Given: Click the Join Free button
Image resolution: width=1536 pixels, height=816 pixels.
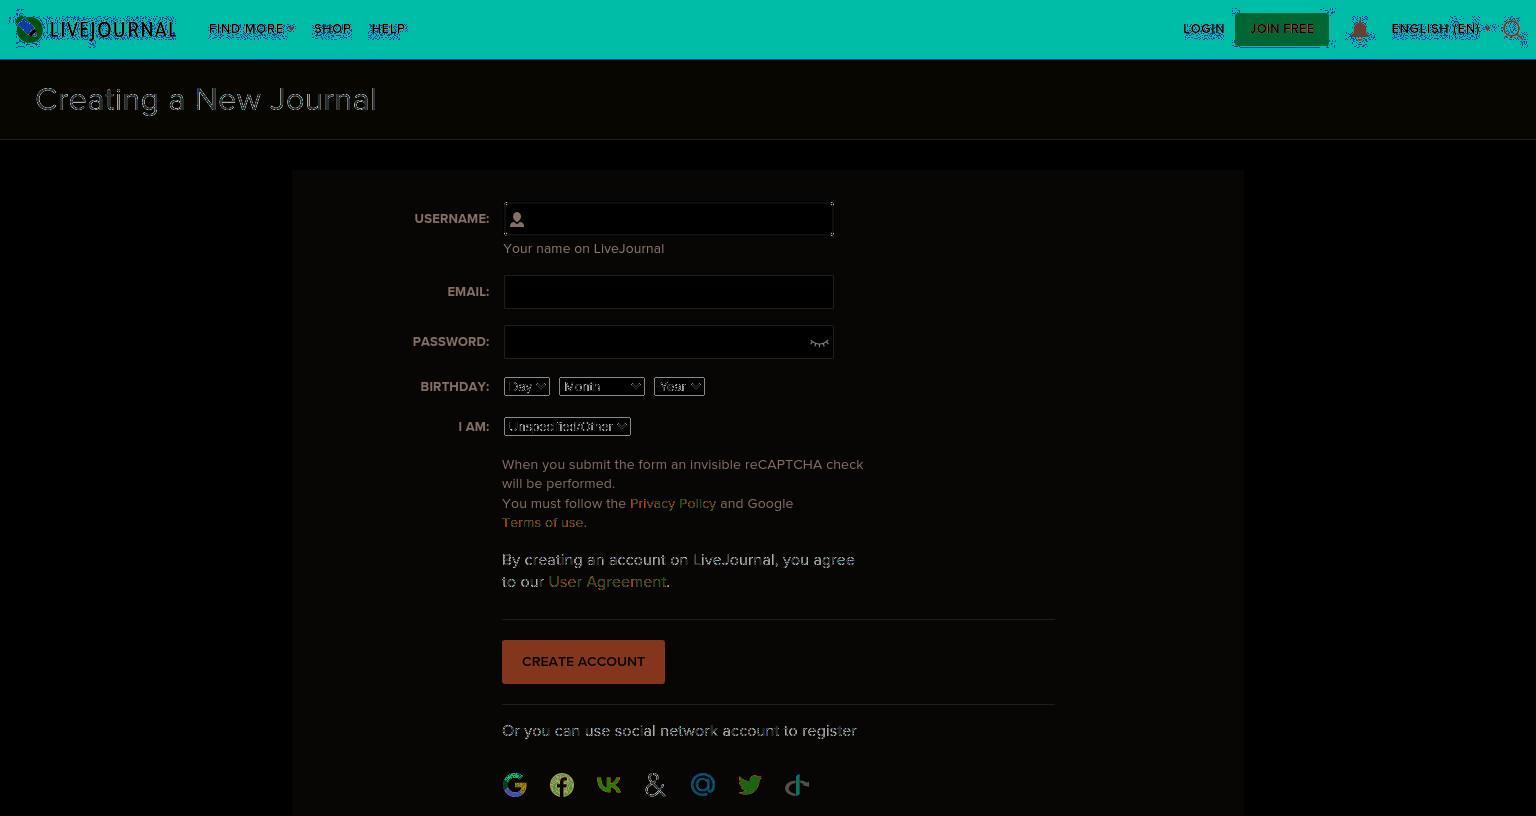Looking at the screenshot, I should coord(1282,29).
